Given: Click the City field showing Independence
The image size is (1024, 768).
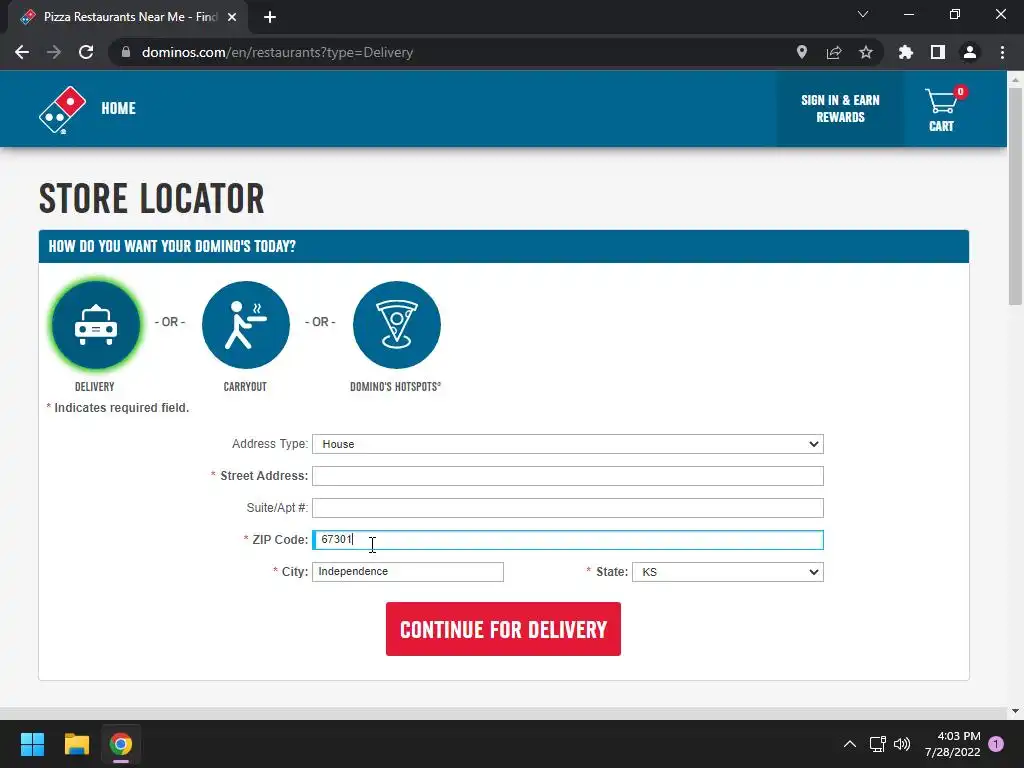Looking at the screenshot, I should point(408,572).
